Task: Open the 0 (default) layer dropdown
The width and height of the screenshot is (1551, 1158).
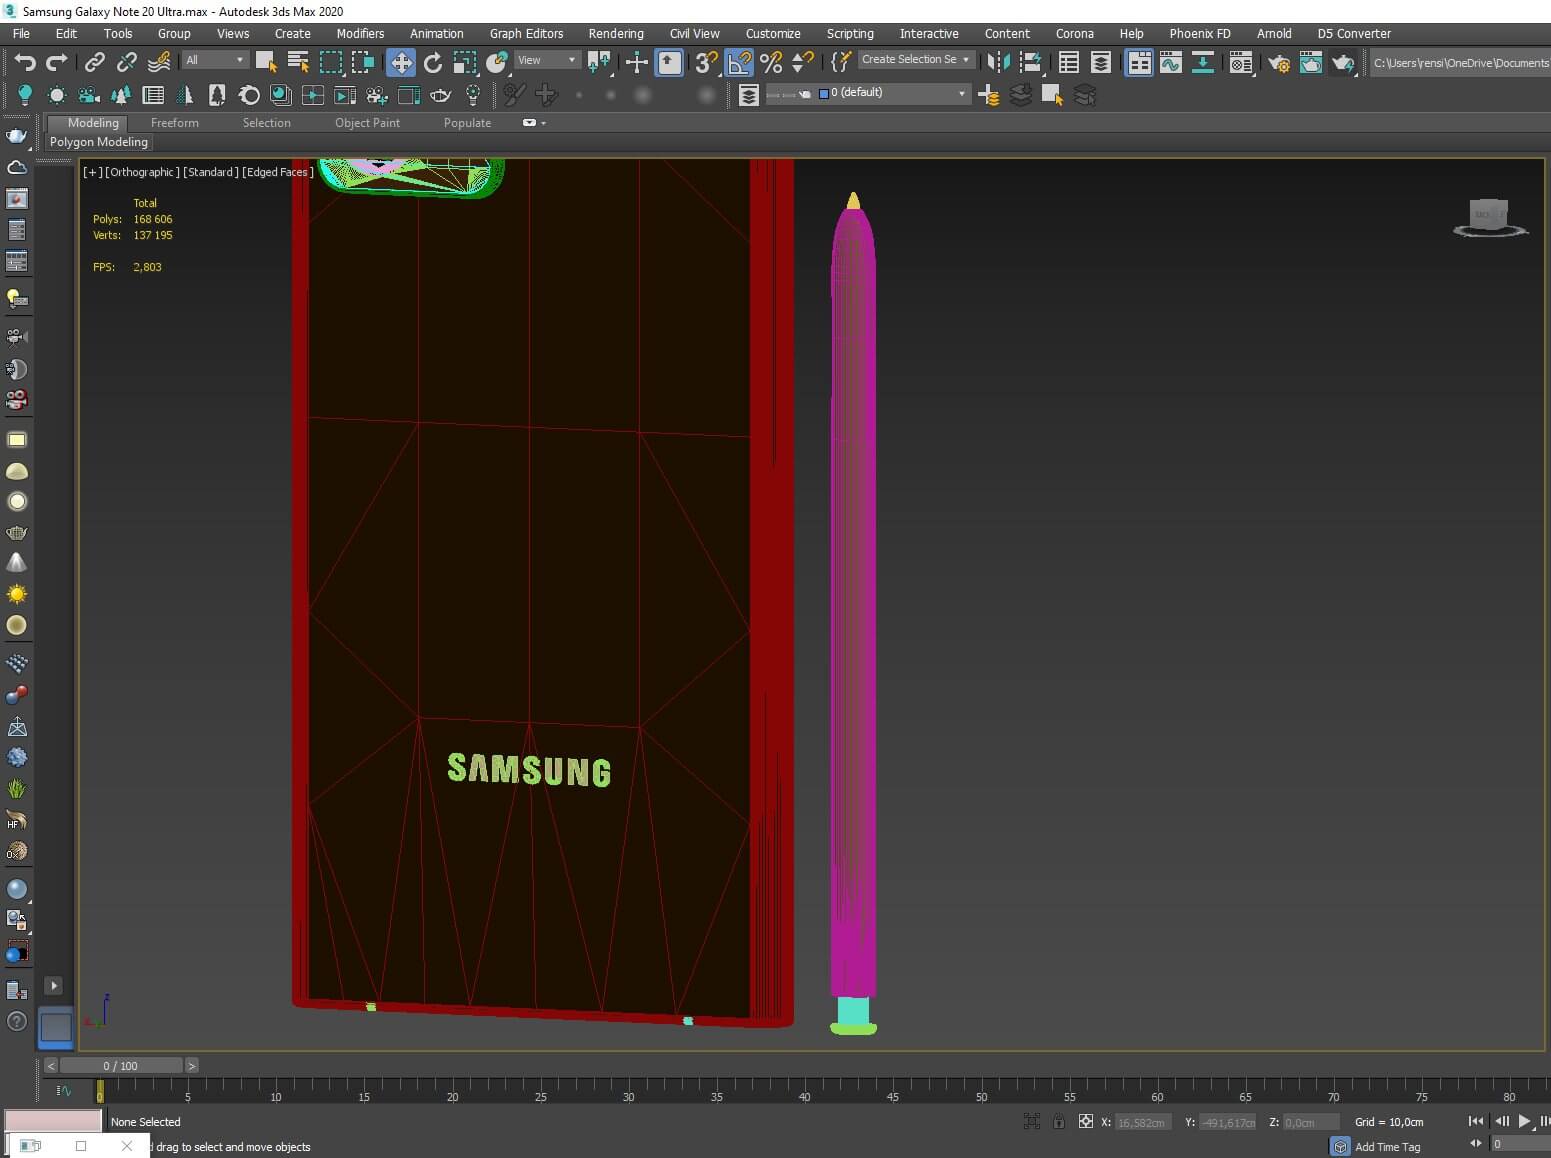Action: coord(892,93)
